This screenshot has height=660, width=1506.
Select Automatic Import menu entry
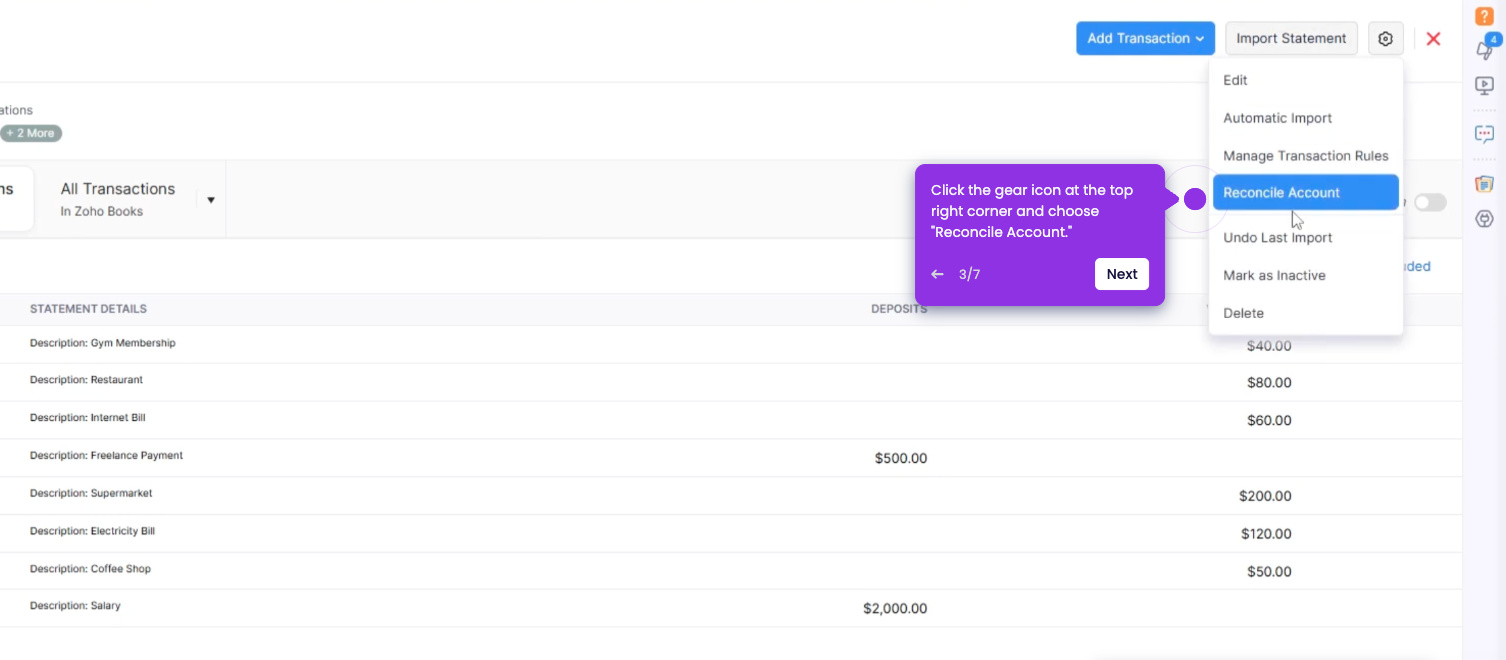click(1305, 118)
